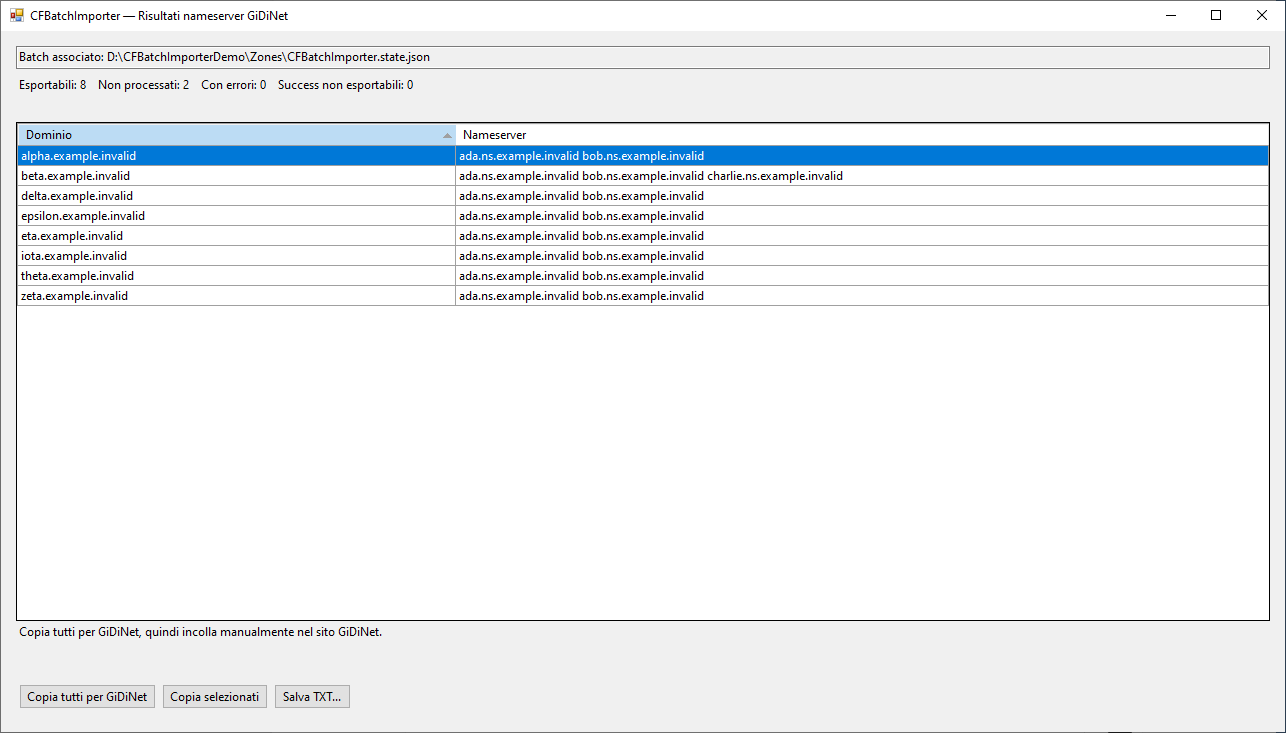The height and width of the screenshot is (733, 1286).
Task: Click the Non processati: 2 counter label
Action: pos(143,85)
